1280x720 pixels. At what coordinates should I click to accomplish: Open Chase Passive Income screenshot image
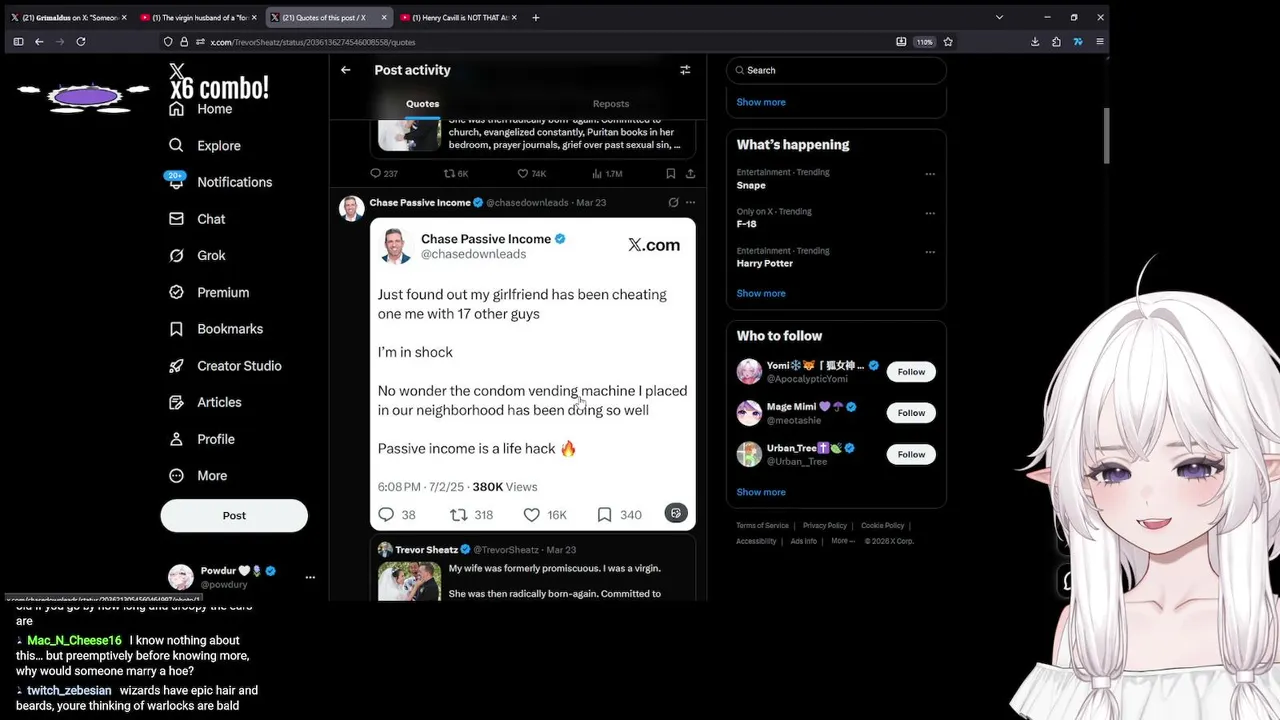(x=533, y=374)
